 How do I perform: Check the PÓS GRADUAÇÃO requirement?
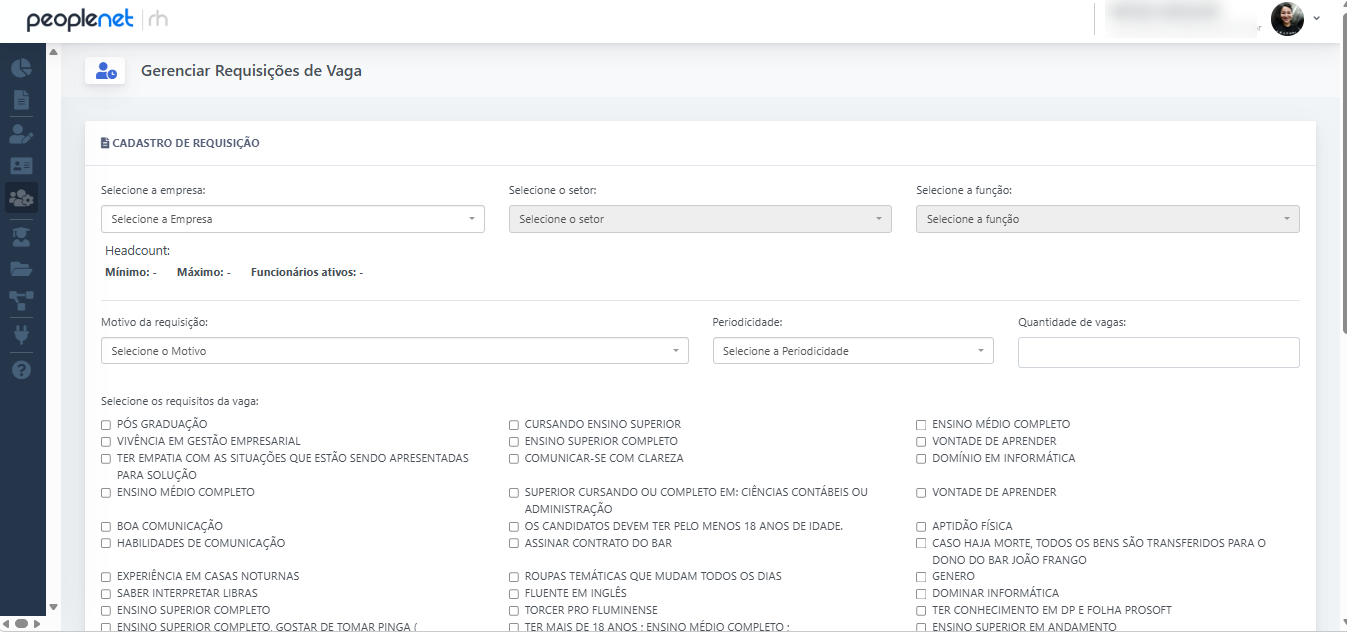pos(106,425)
